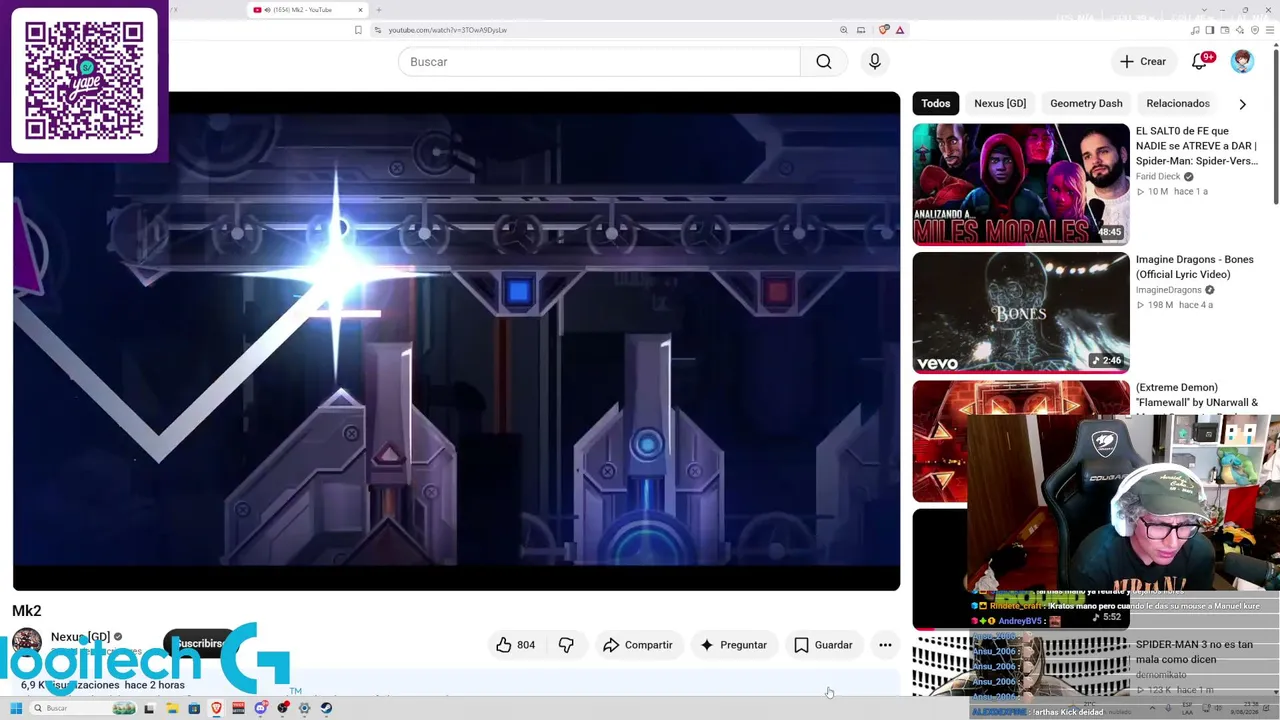Select the Nexus [GD] filter chip

[1000, 103]
